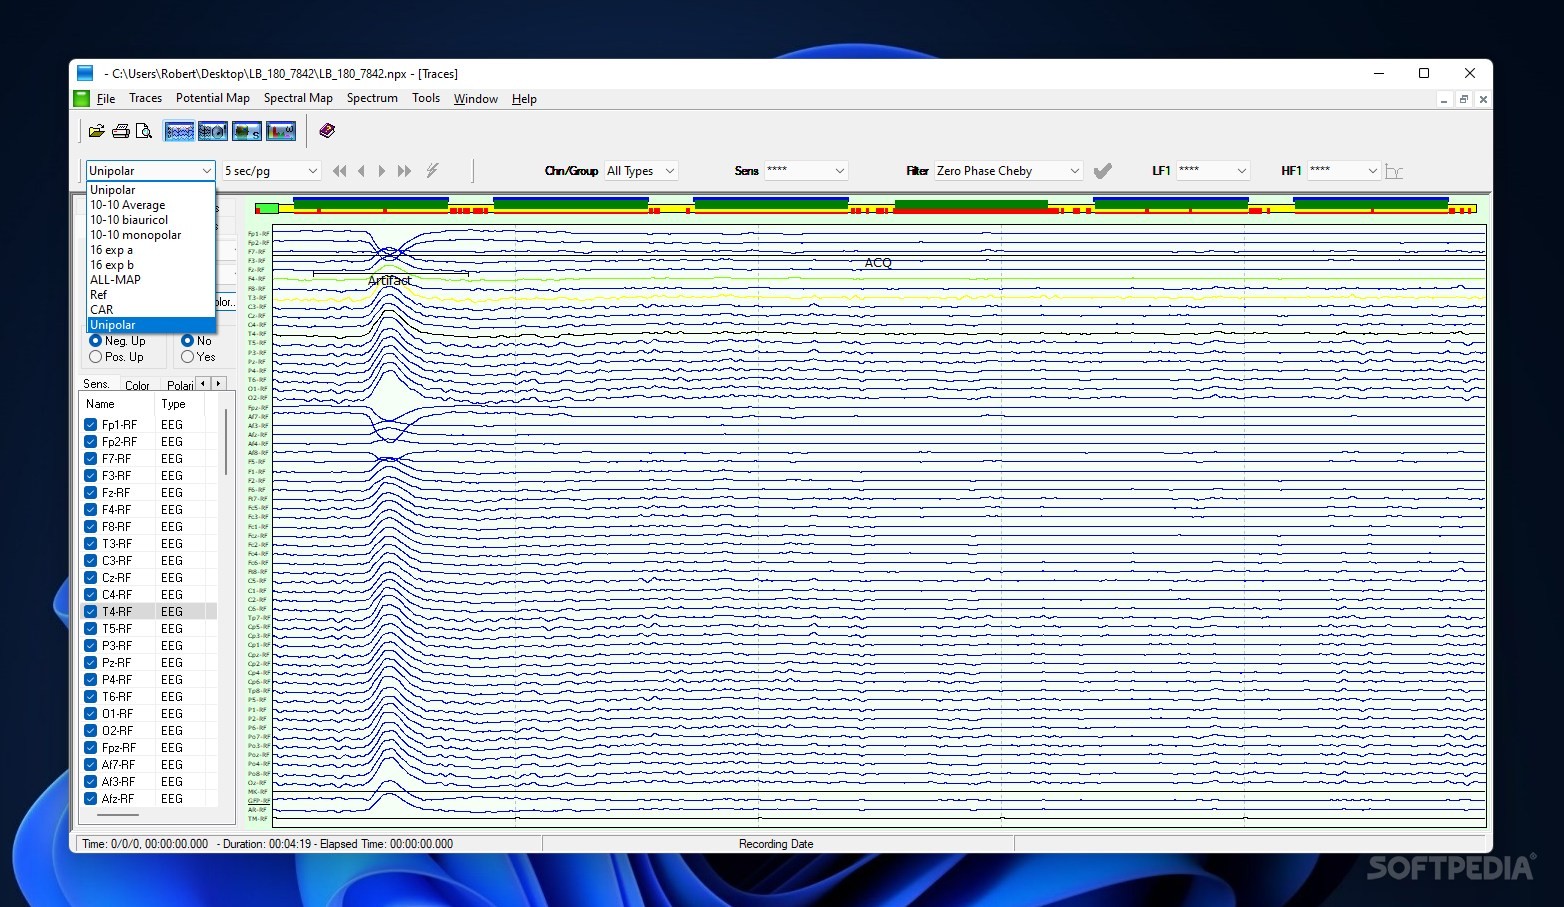This screenshot has width=1564, height=907.
Task: Click the green application icon in menu bar
Action: click(82, 98)
